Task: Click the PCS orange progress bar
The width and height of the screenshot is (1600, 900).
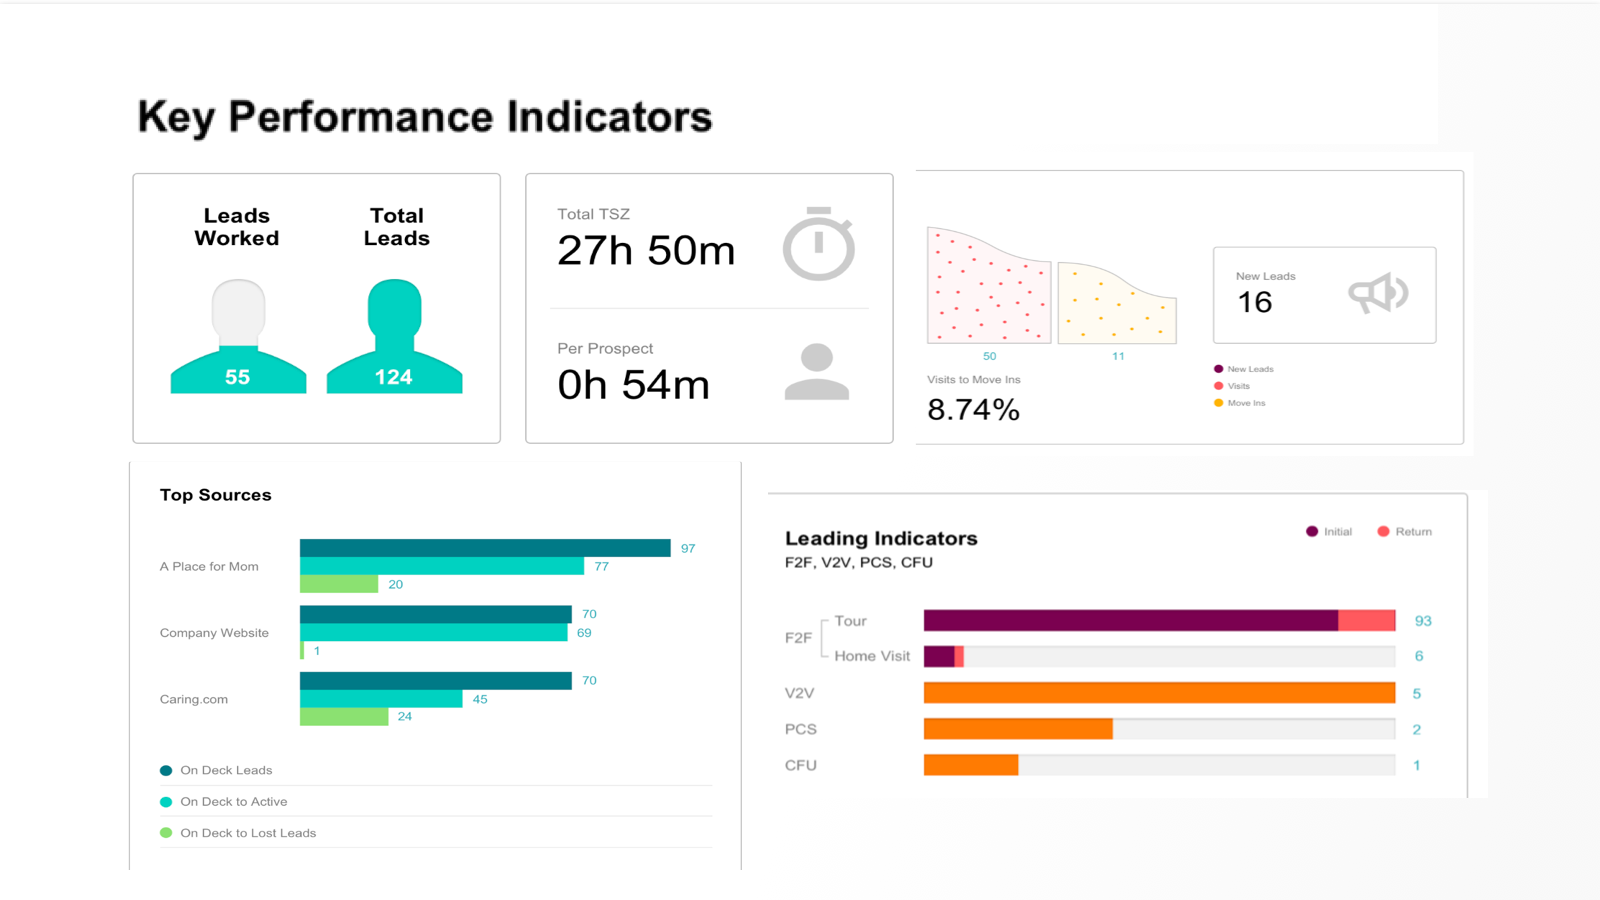Action: pyautogui.click(x=1018, y=729)
